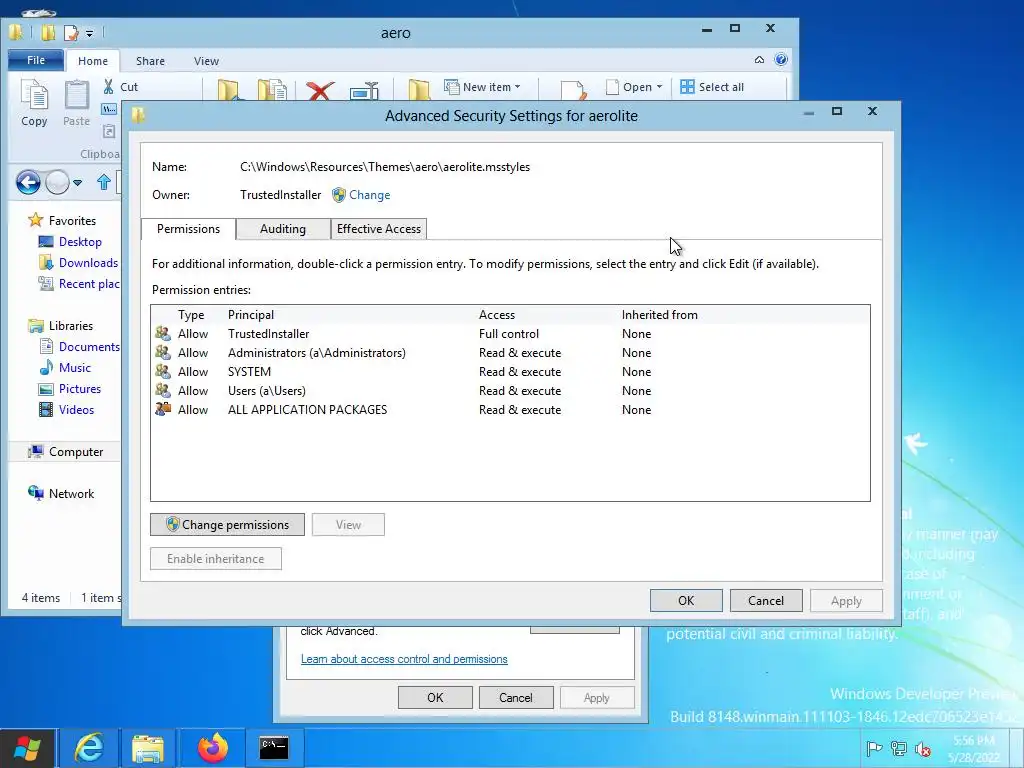This screenshot has height=768, width=1024.
Task: Select ALL APPLICATION PACKAGES entry row
Action: (x=510, y=409)
